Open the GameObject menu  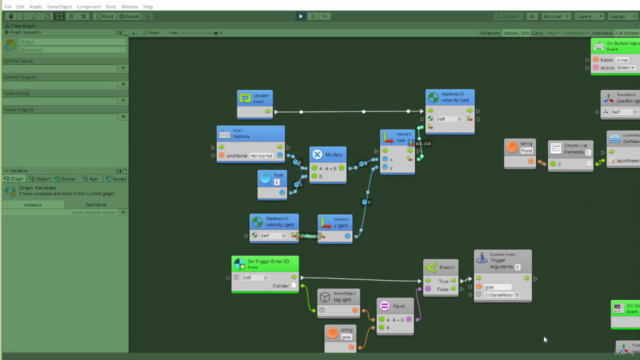59,7
